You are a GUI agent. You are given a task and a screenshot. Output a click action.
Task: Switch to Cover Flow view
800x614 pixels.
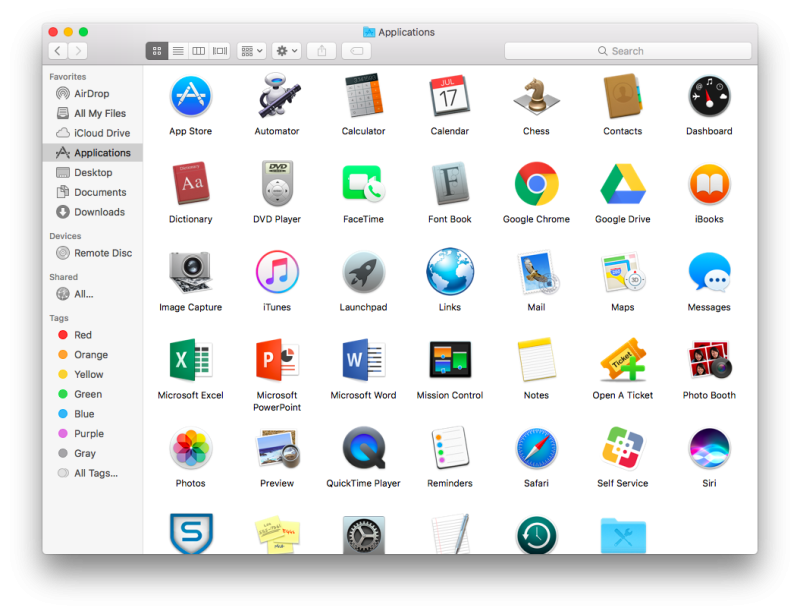coord(219,50)
